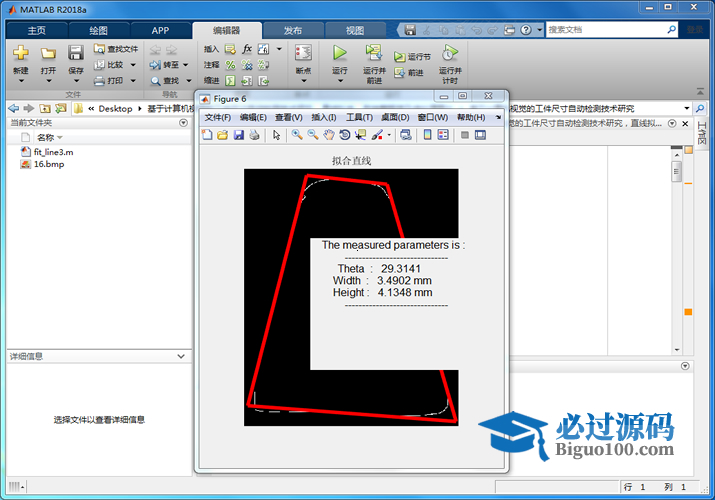Click the 新建 (New) plus icon
Screen dimensions: 715x500
point(21,53)
